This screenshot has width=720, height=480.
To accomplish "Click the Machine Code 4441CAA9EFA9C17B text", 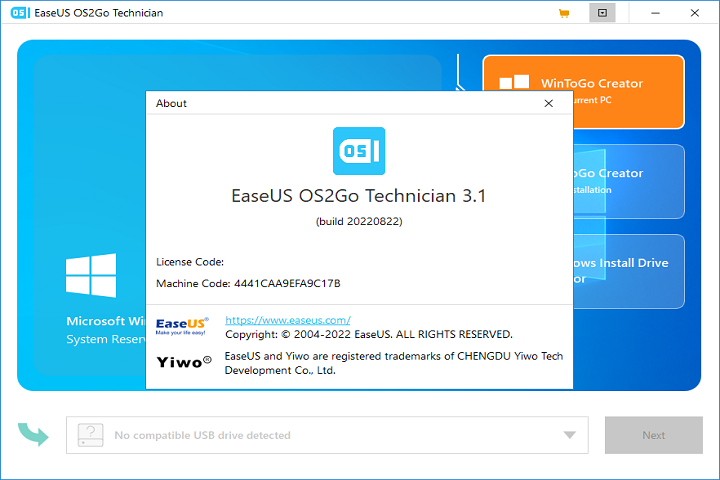I will tap(248, 283).
